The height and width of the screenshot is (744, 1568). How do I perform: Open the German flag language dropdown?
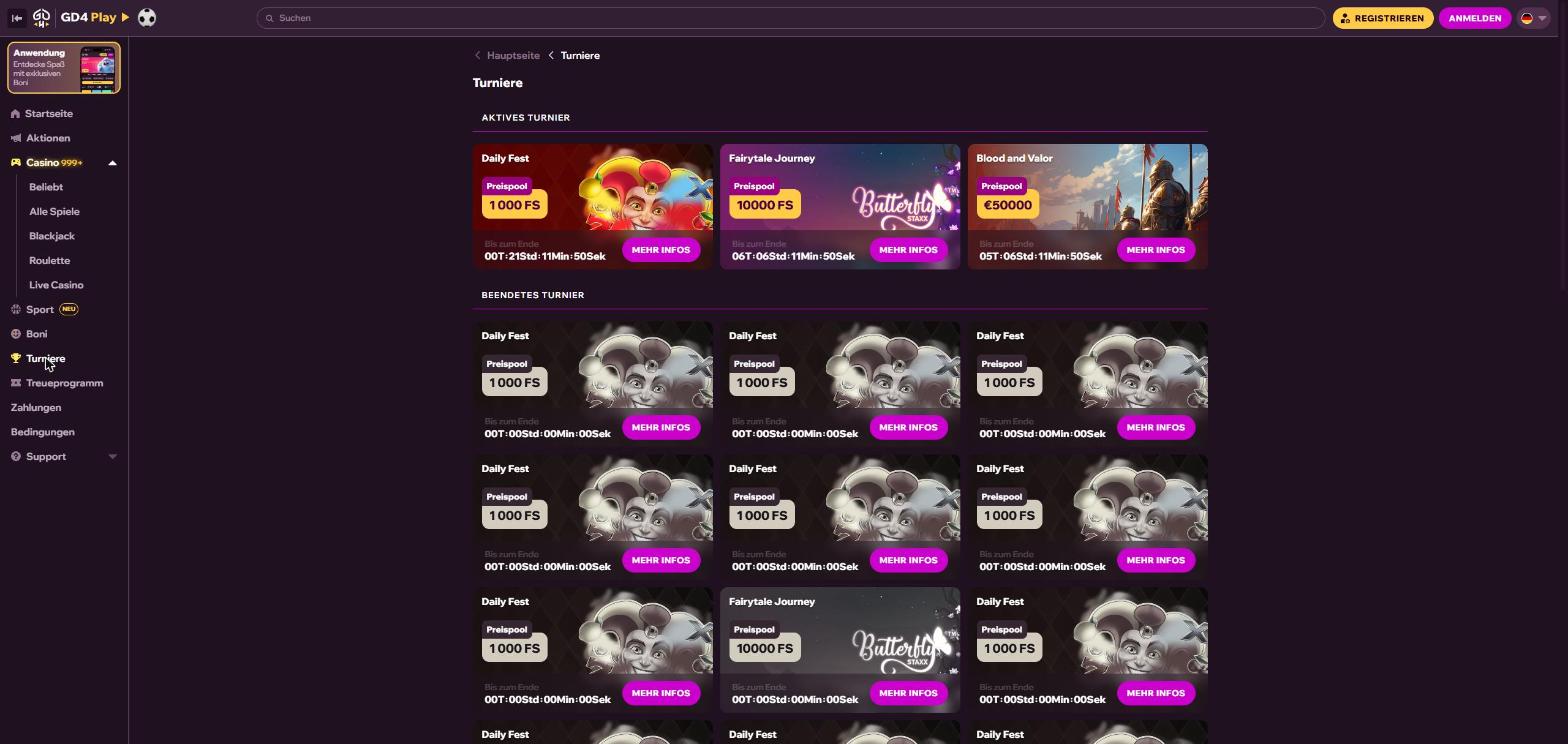[1533, 18]
